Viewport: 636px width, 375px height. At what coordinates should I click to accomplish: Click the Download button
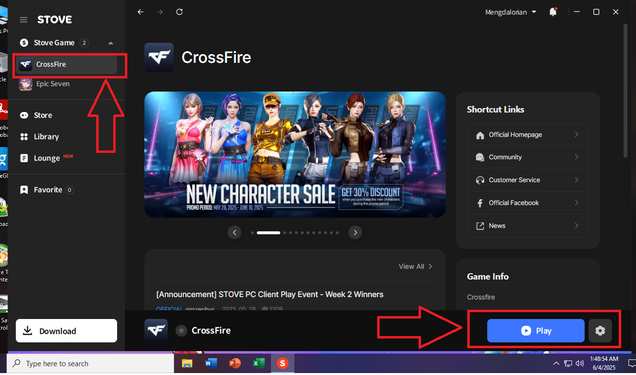[x=67, y=331]
